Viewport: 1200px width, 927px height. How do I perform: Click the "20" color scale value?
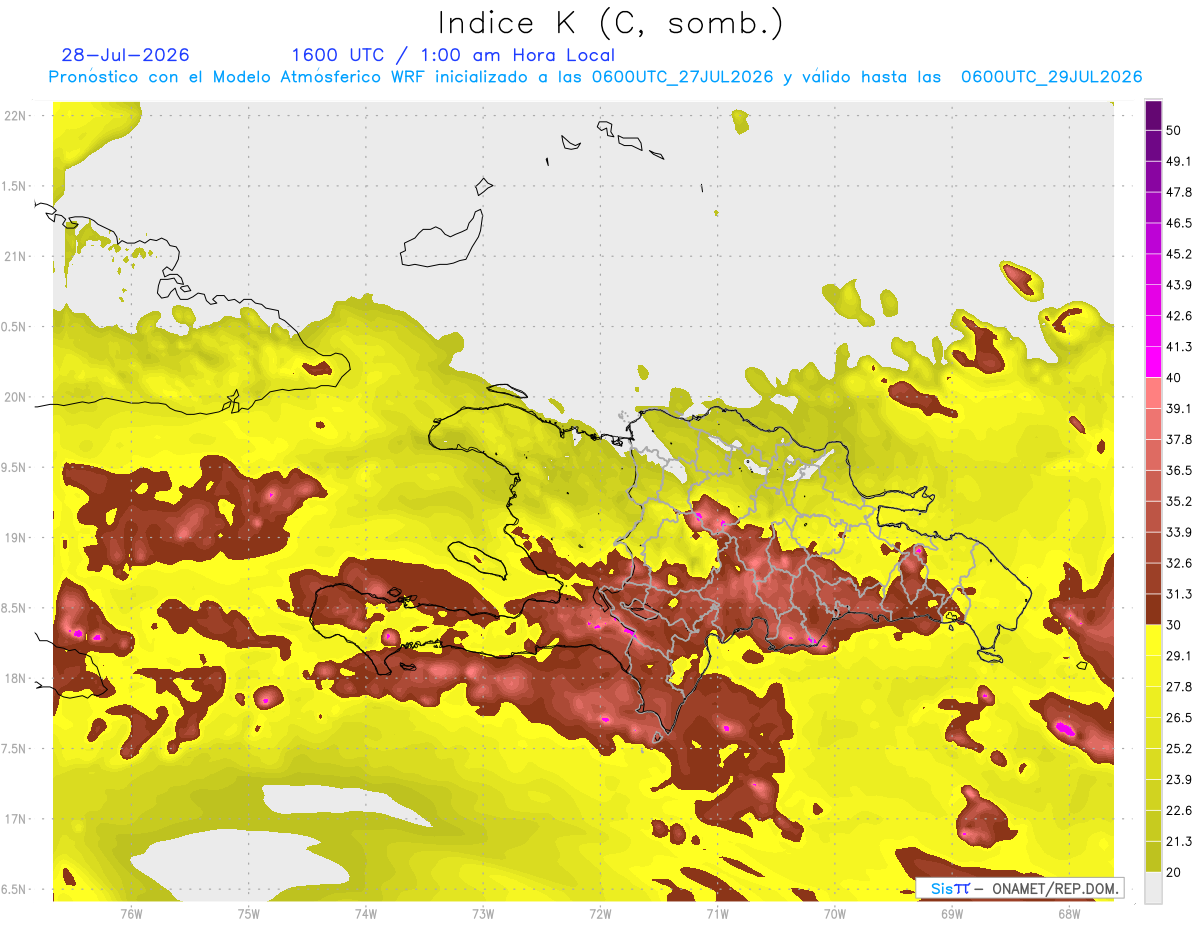1173,872
